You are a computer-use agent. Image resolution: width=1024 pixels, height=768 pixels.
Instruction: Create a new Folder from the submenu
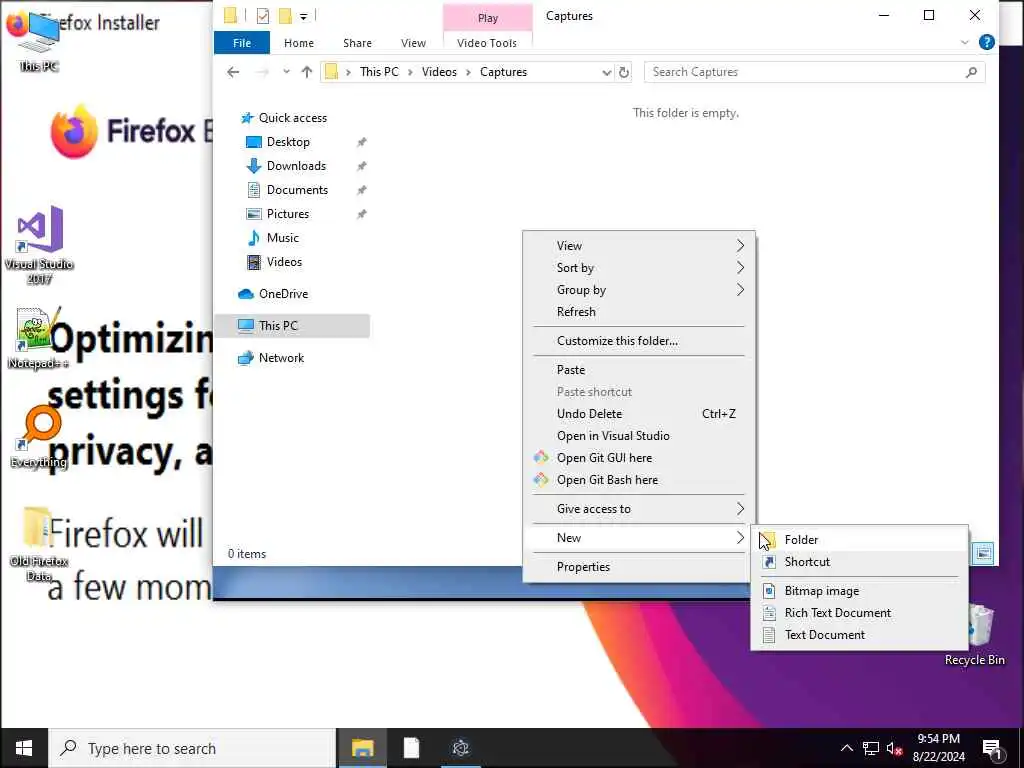tap(859, 539)
